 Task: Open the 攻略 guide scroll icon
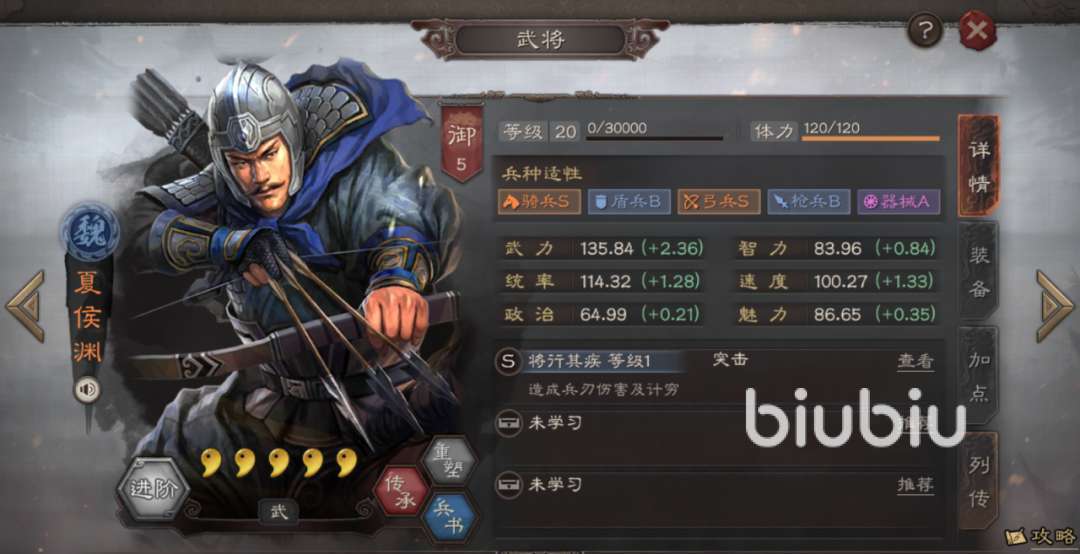click(1040, 536)
